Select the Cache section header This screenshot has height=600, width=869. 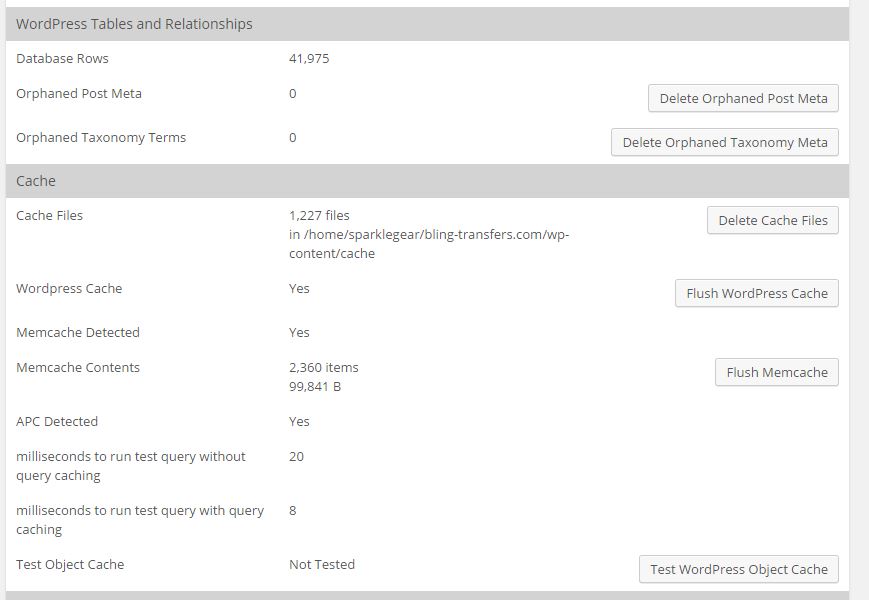click(x=36, y=181)
